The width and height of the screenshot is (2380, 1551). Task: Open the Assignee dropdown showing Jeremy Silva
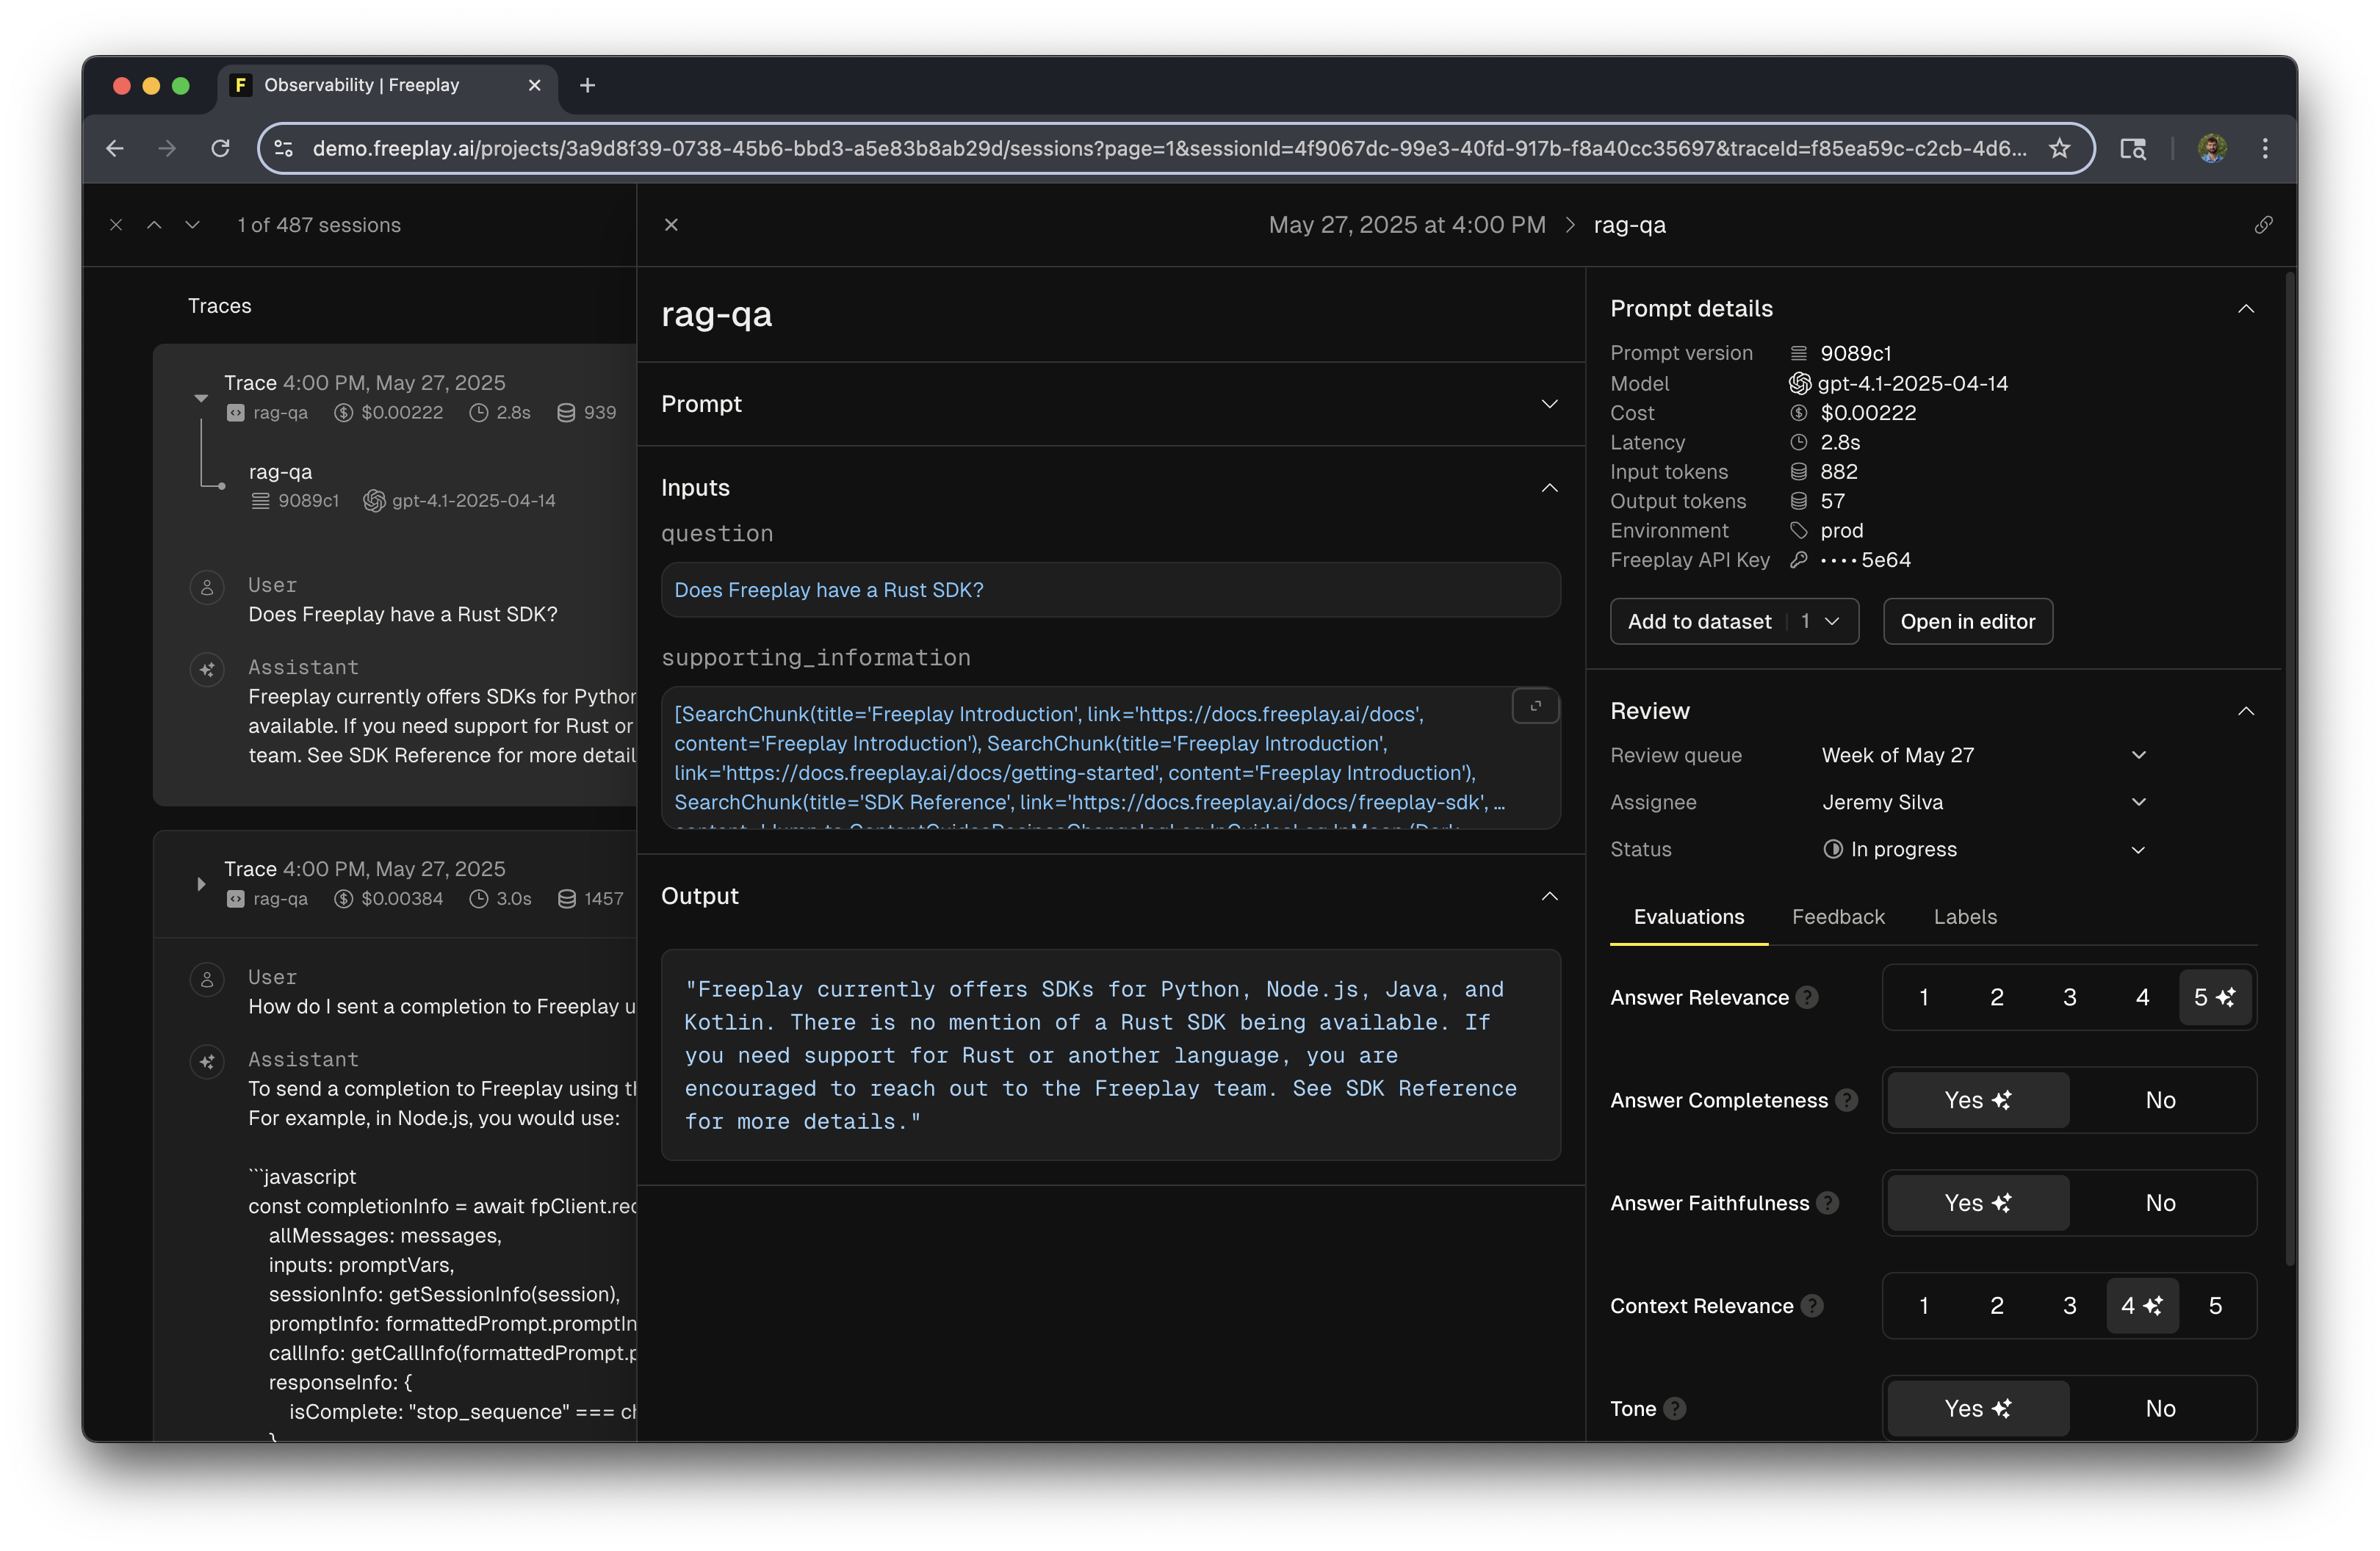coord(1983,802)
